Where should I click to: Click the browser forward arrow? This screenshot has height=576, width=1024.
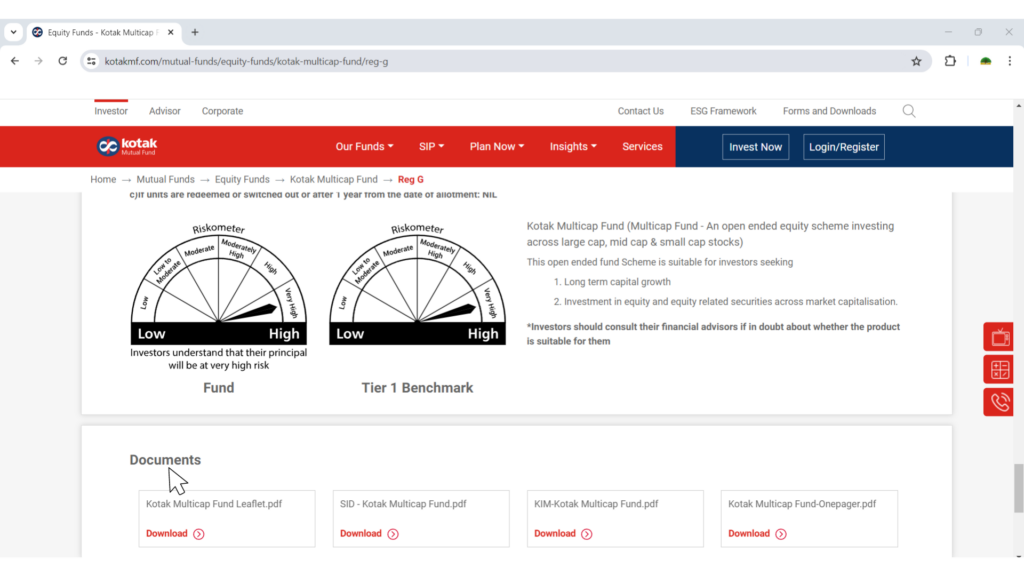click(39, 61)
